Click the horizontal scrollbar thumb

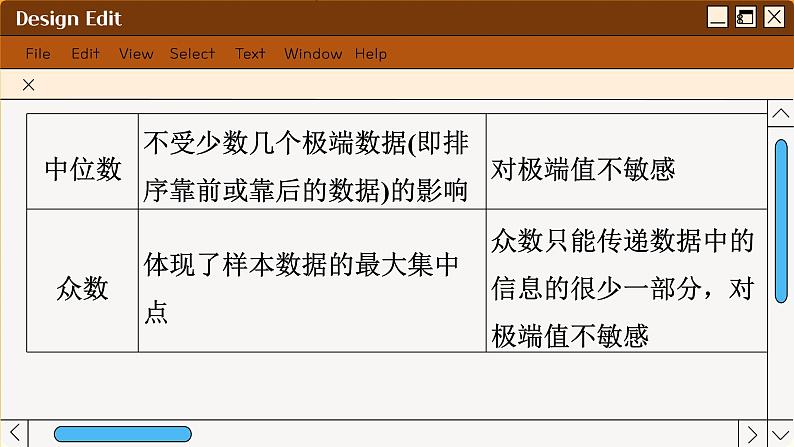click(123, 434)
